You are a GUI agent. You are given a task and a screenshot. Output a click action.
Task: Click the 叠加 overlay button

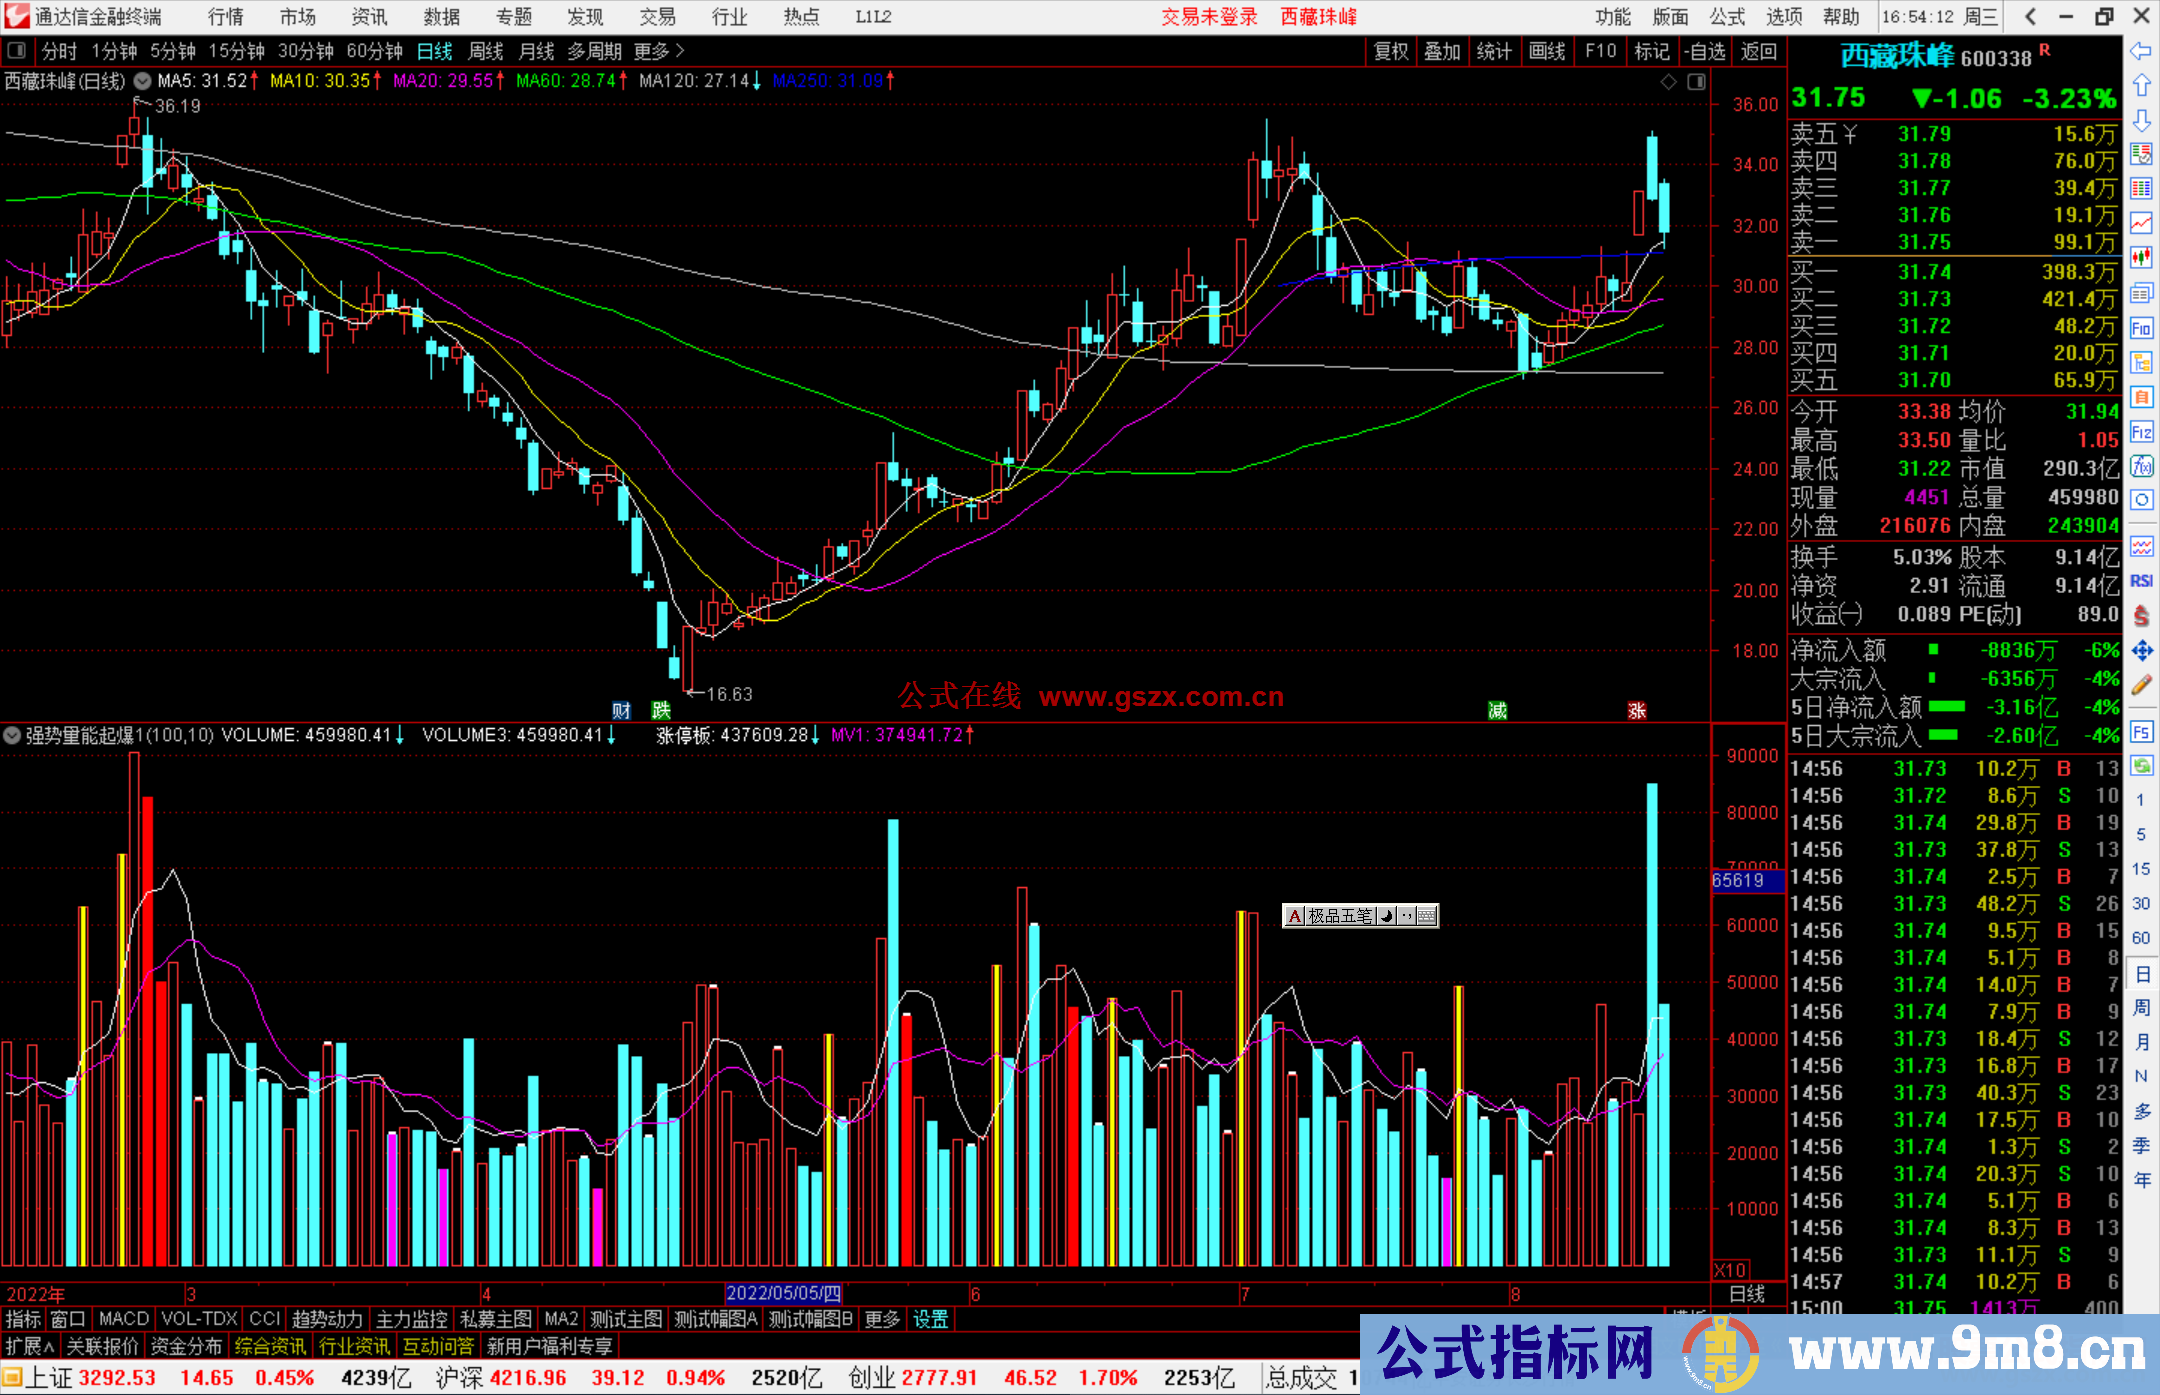click(1443, 51)
